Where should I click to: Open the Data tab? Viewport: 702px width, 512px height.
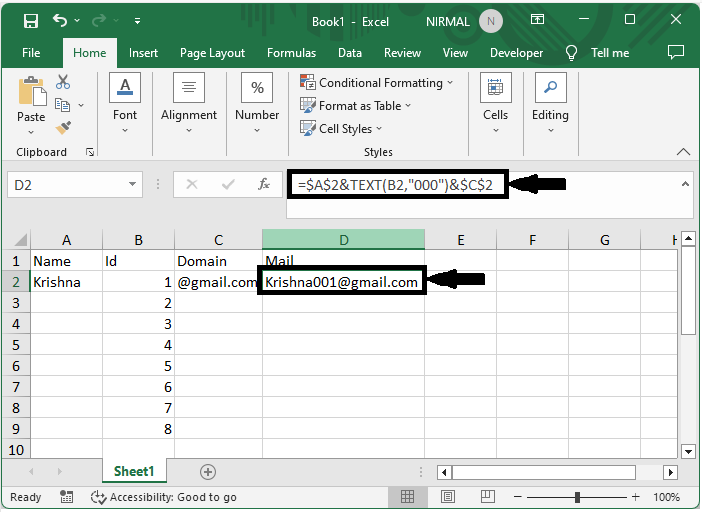click(x=350, y=53)
